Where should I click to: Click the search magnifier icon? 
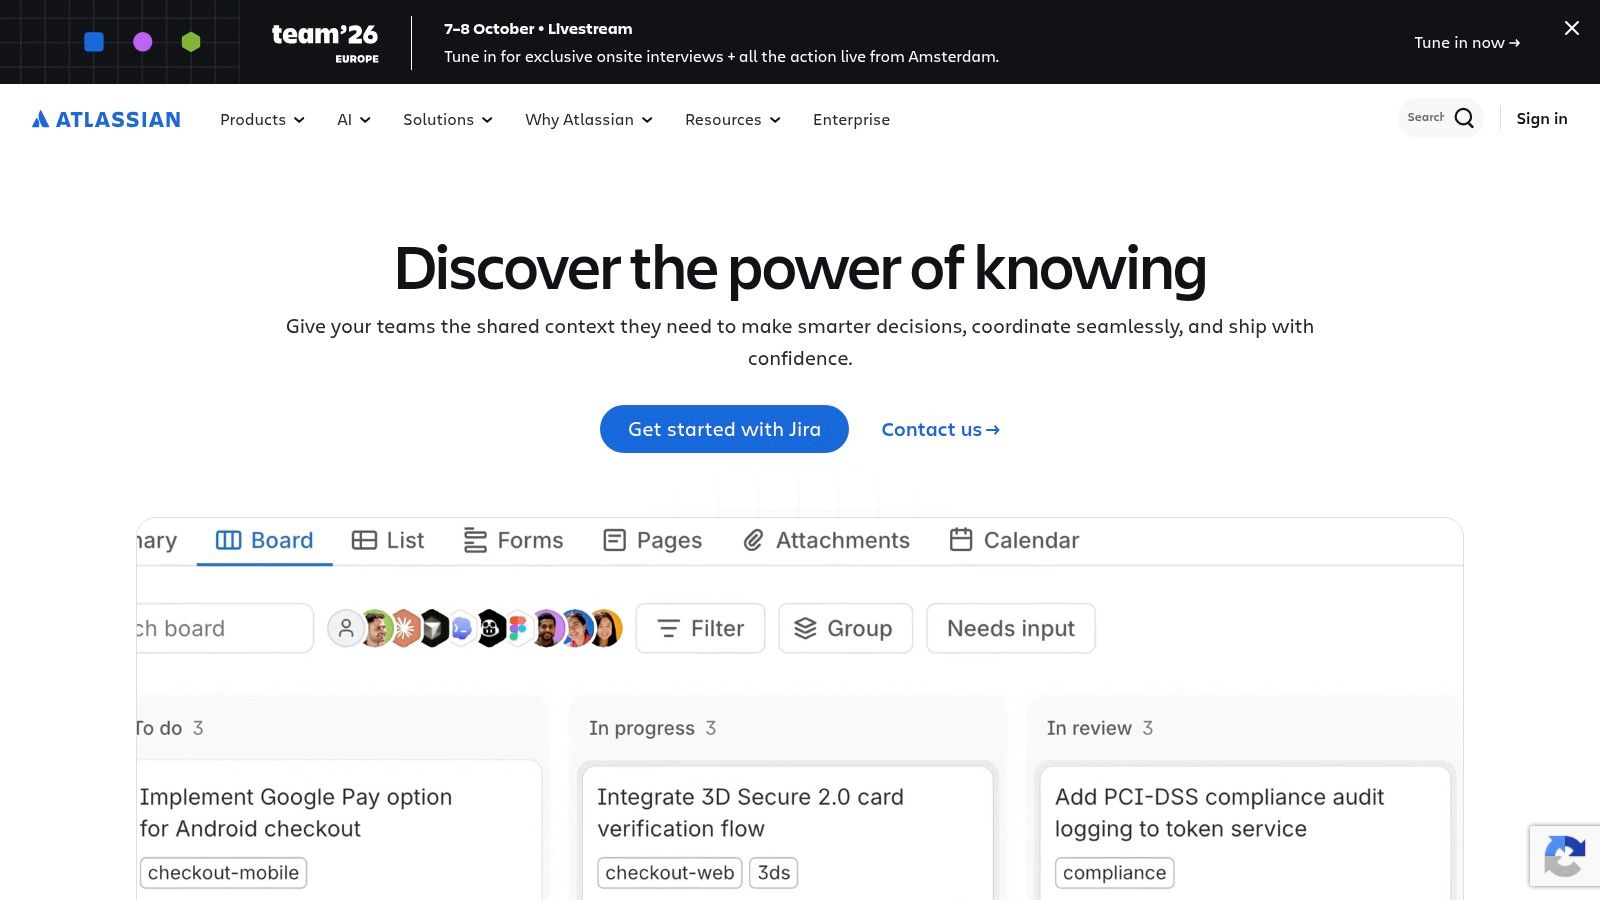pos(1464,118)
